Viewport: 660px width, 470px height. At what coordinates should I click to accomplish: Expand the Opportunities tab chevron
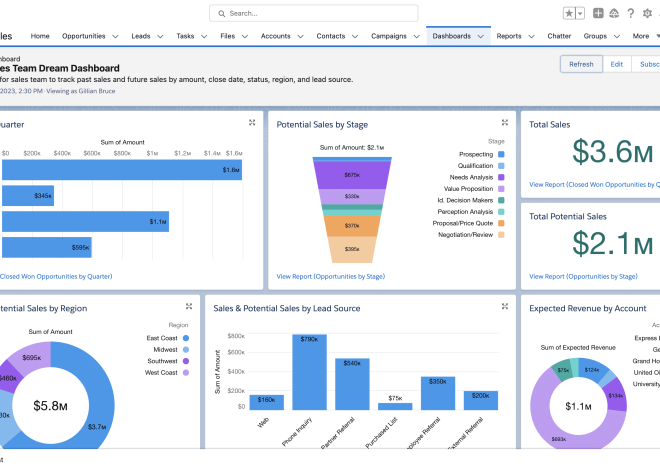point(115,37)
